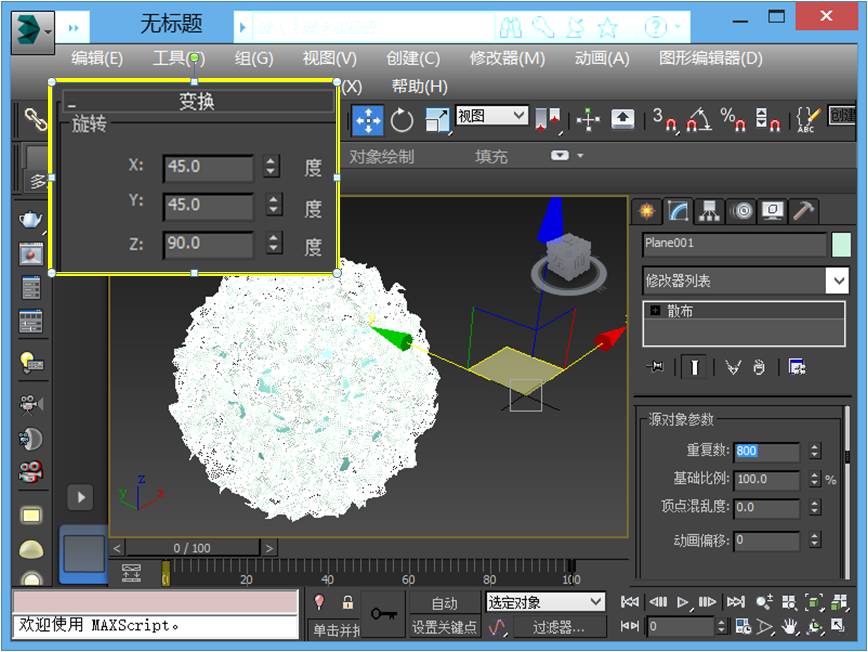868x652 pixels.
Task: Click the 基础比例 spinner arrows
Action: click(x=814, y=479)
